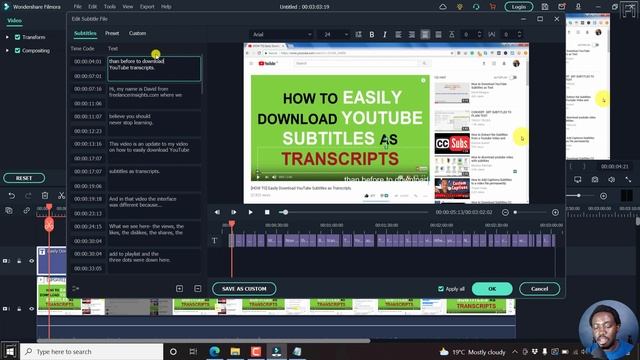This screenshot has height=360, width=640.
Task: Open the shopping cart icon in title bar
Action: [493, 7]
